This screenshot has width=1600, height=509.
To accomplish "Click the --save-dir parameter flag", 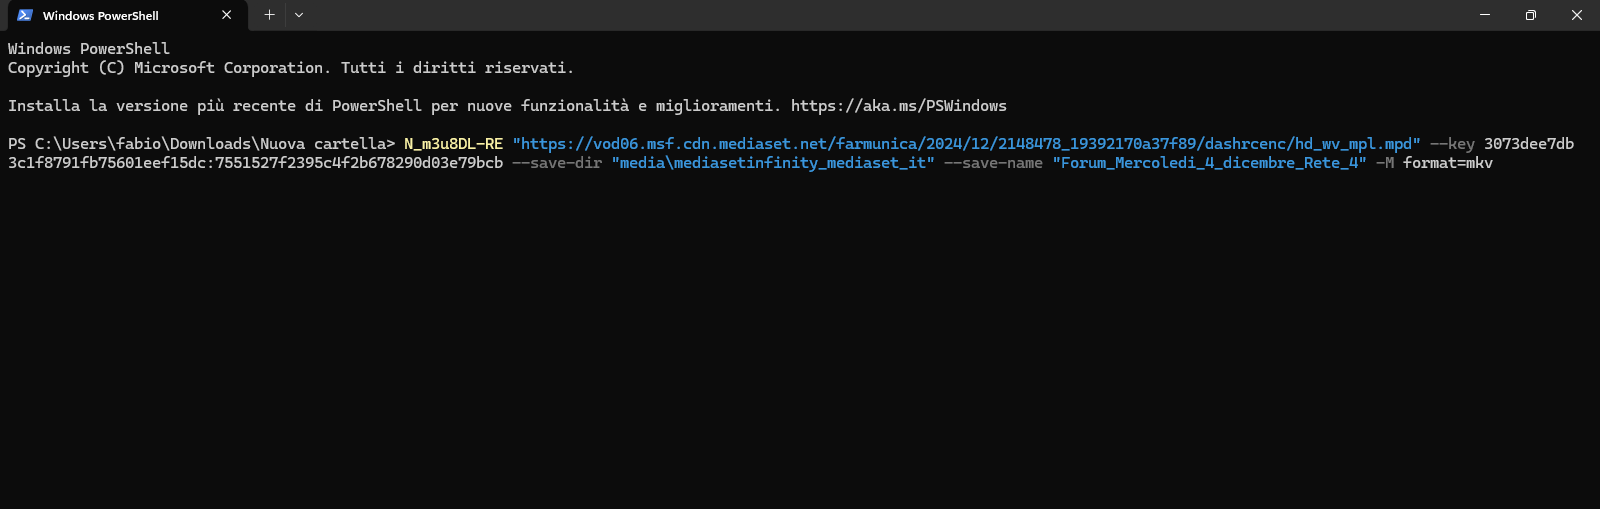I will 557,163.
